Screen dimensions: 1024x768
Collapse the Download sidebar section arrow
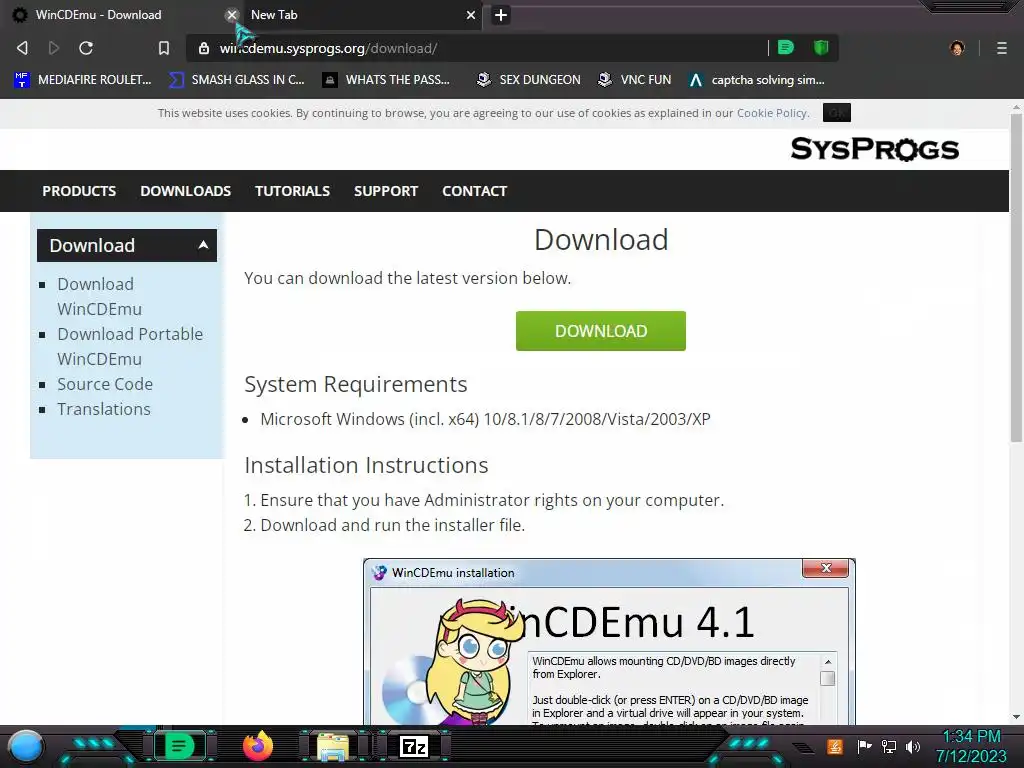(x=203, y=245)
